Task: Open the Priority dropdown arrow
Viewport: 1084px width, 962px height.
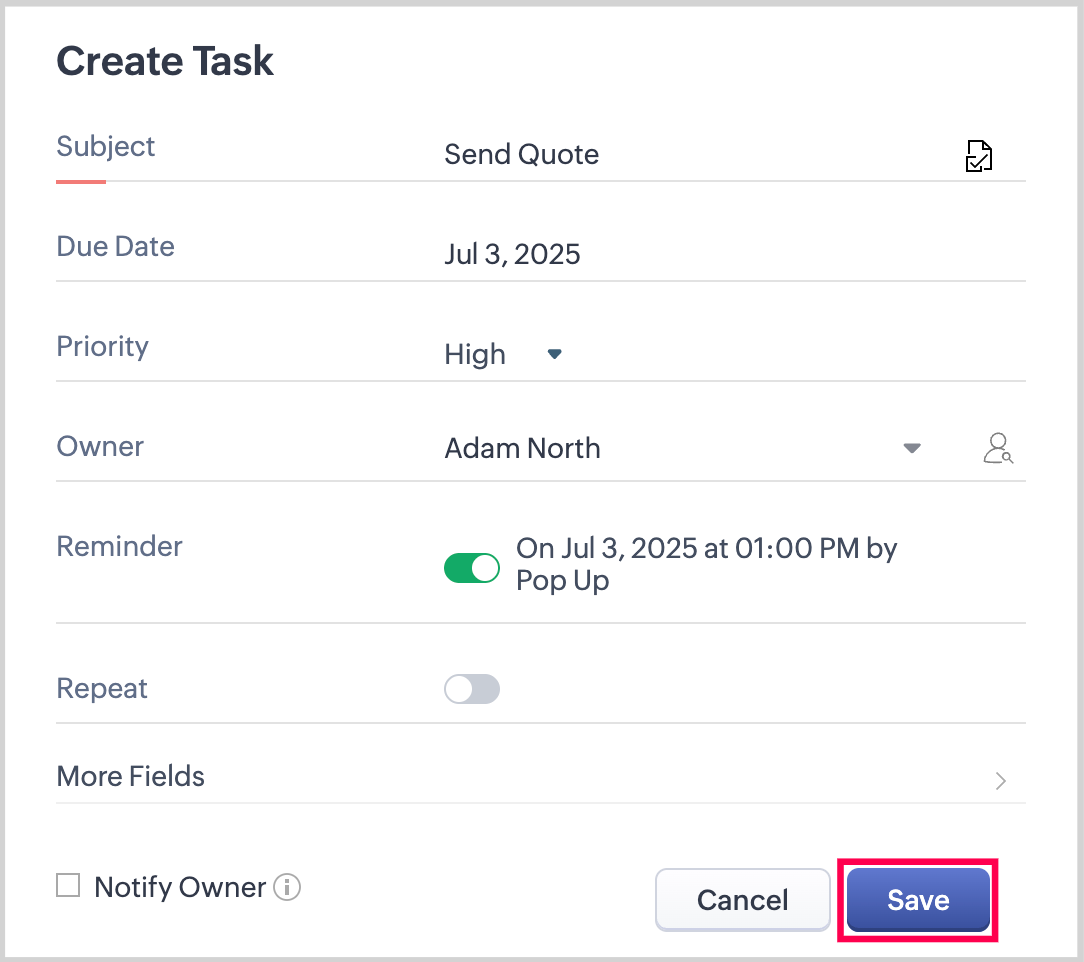Action: pyautogui.click(x=555, y=354)
